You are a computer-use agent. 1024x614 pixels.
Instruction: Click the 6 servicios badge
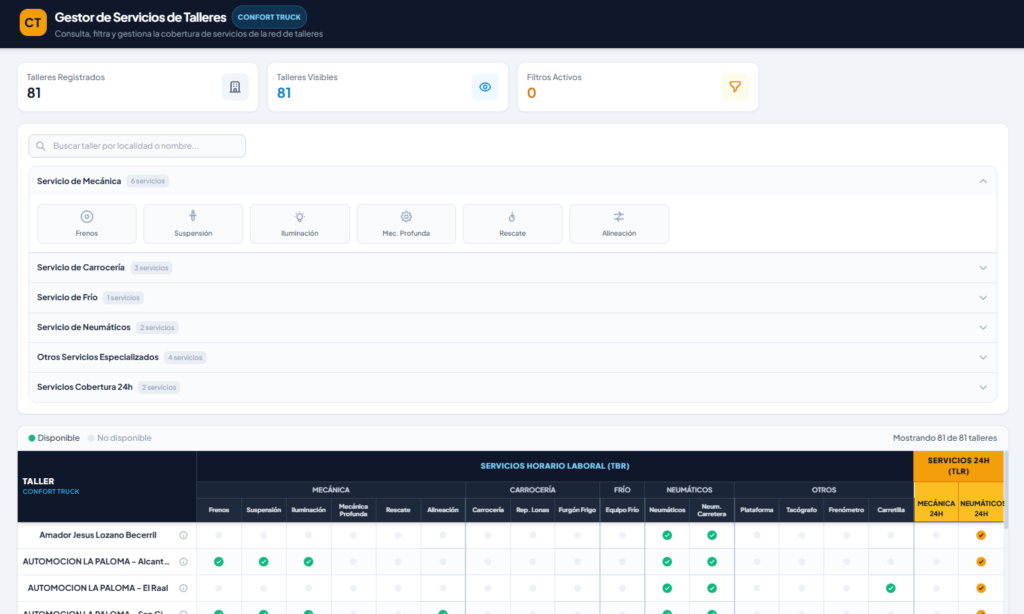[x=148, y=181]
